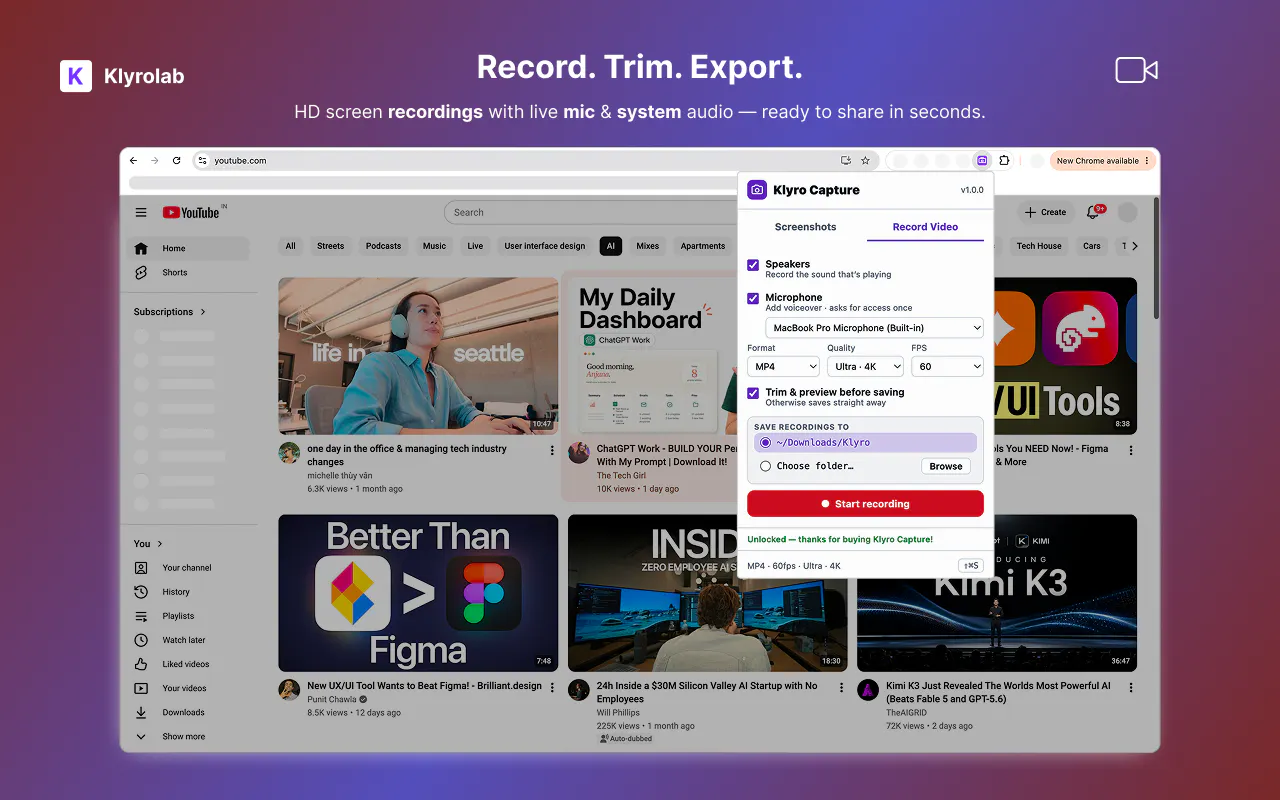This screenshot has height=800, width=1280.
Task: Toggle Trim & preview before saving
Action: pyautogui.click(x=753, y=393)
